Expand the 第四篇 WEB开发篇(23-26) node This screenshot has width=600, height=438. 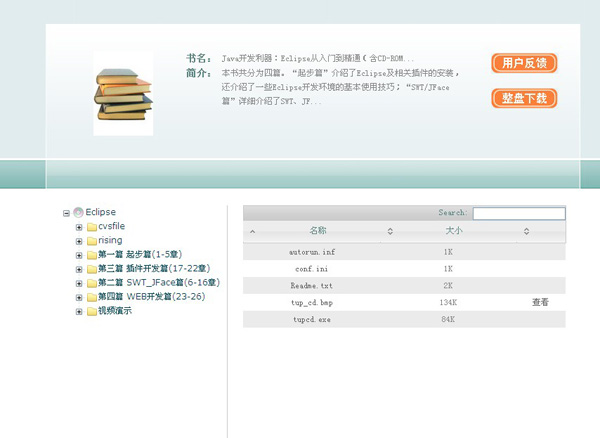click(79, 297)
